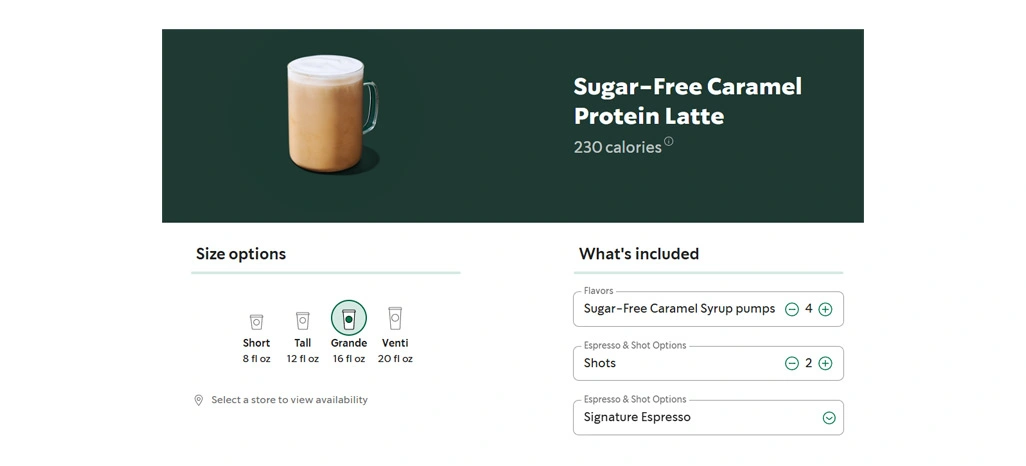Remove one espresso shot with minus
This screenshot has height=466, width=1026.
point(792,364)
